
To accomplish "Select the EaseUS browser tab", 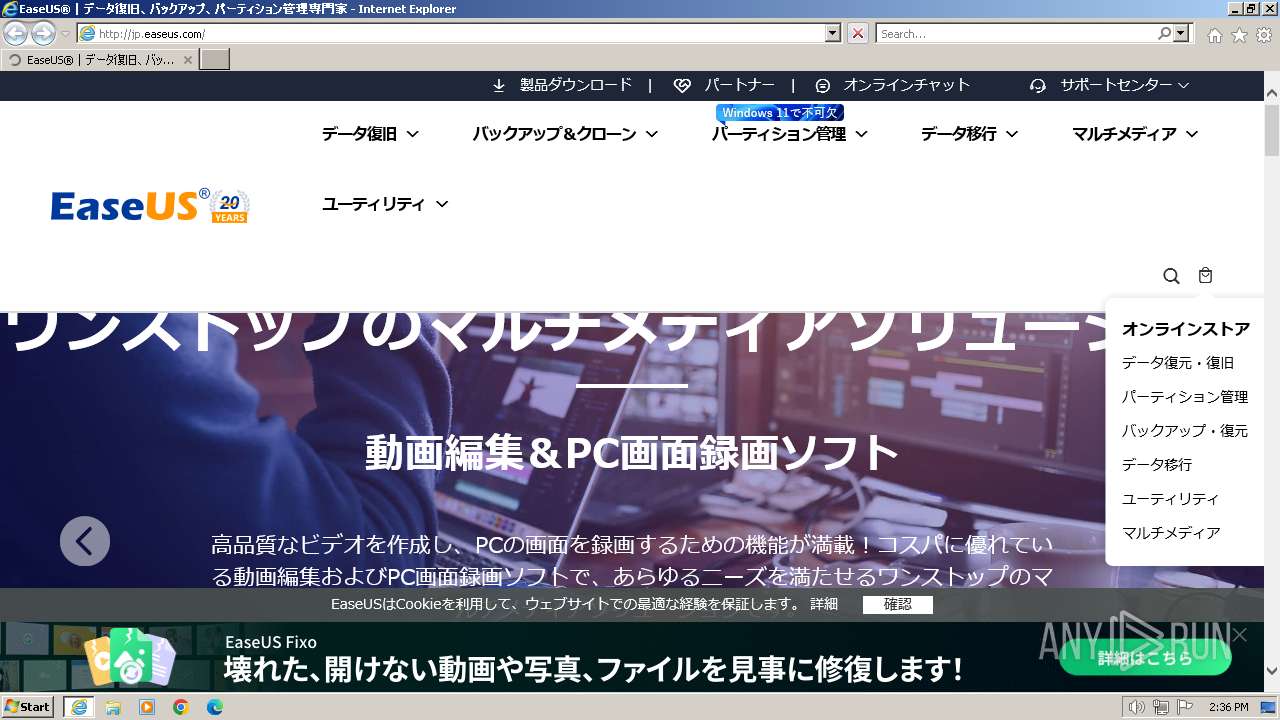I will pos(99,60).
